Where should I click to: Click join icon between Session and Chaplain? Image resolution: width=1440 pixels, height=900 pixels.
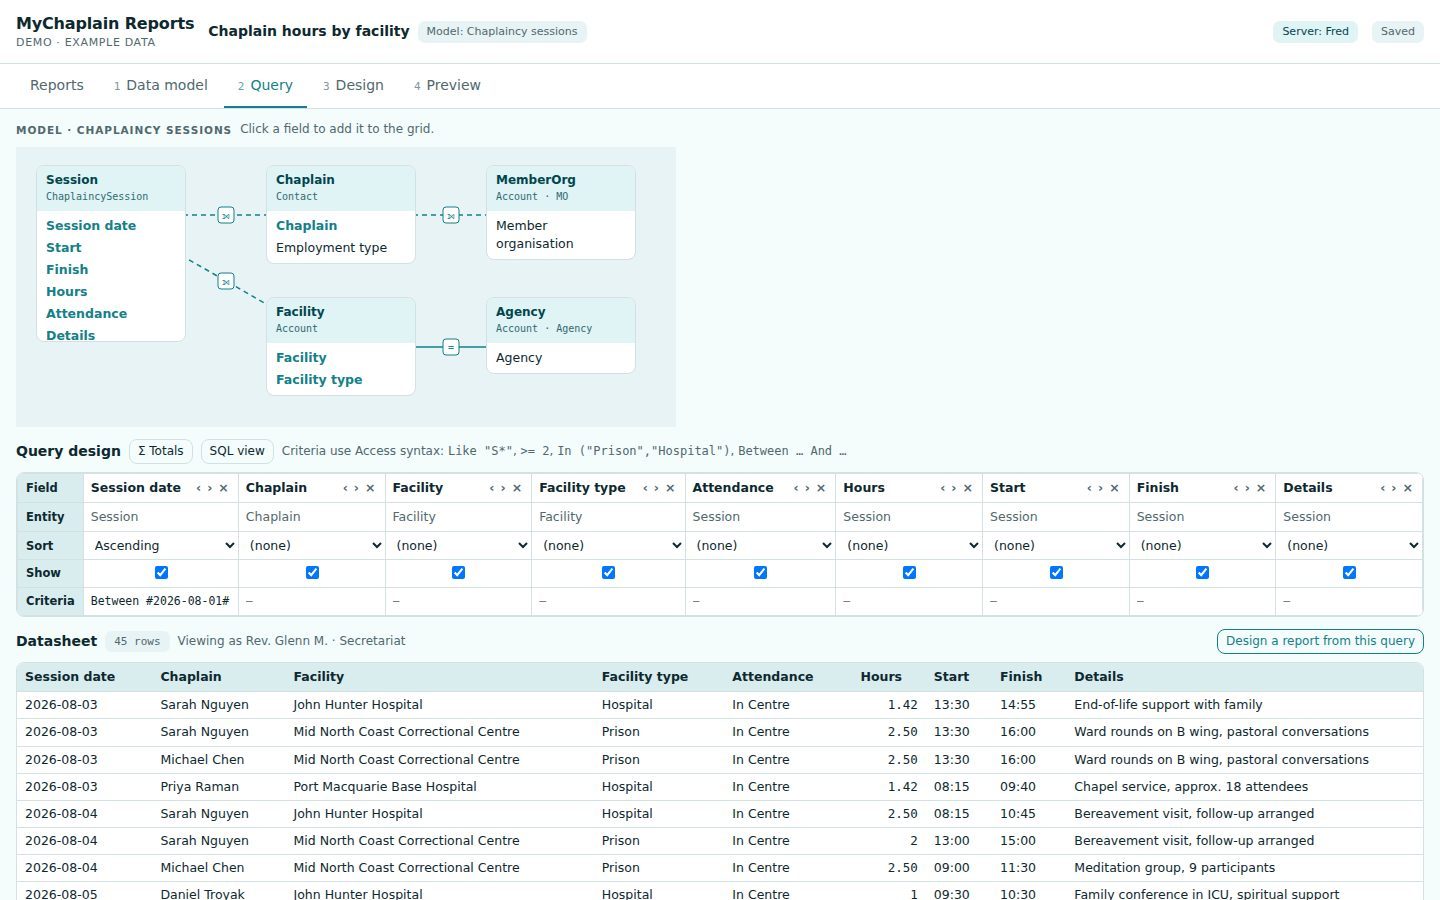click(x=226, y=215)
